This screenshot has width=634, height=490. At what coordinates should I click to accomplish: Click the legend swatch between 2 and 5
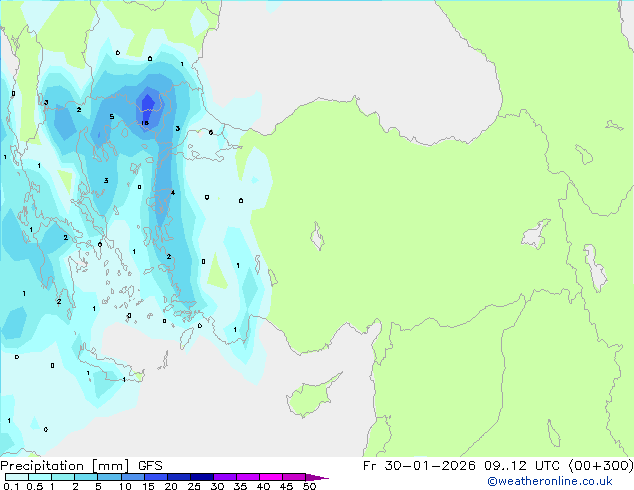click(86, 477)
